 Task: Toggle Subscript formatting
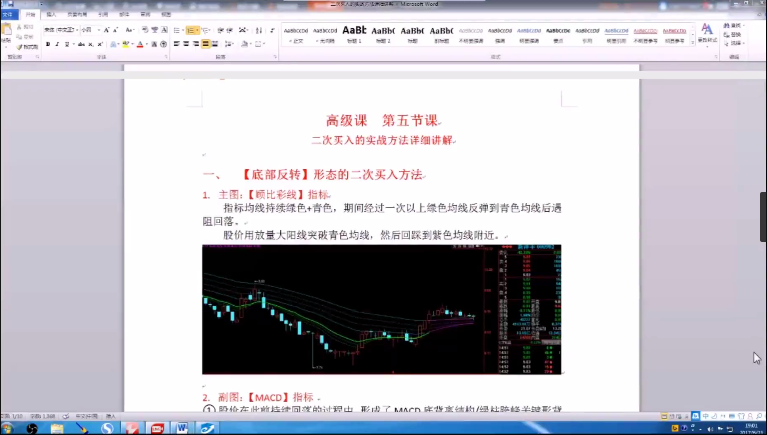(90, 44)
